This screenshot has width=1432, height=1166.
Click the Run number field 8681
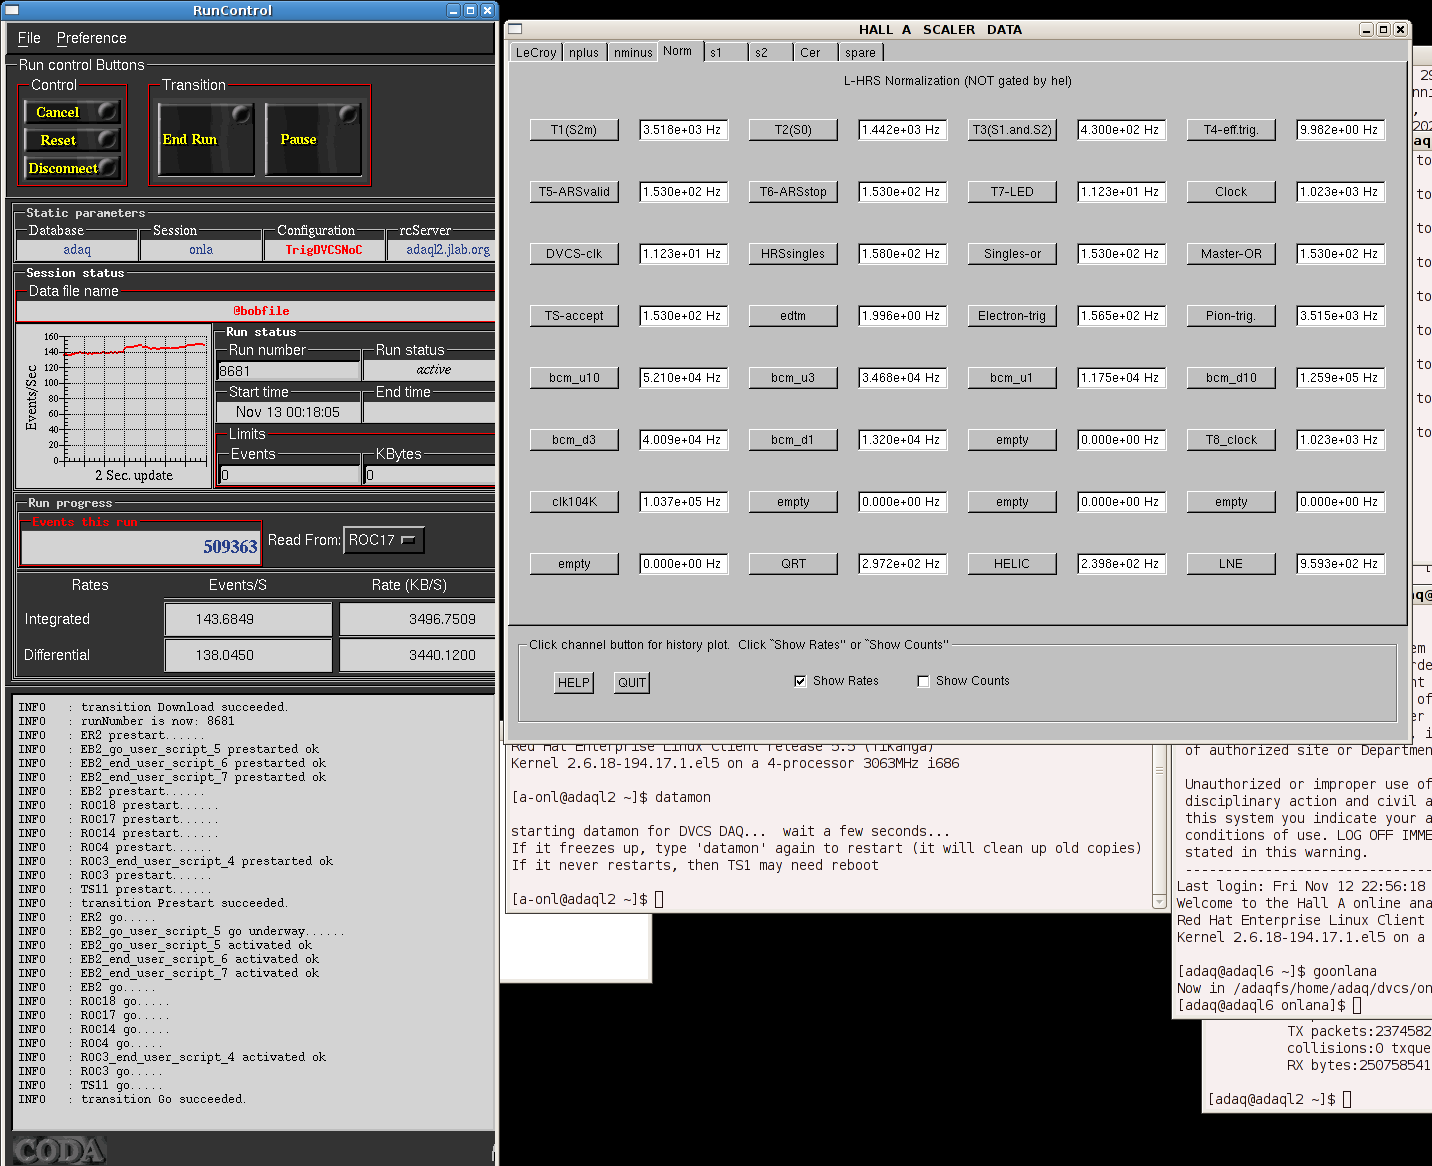coord(289,370)
